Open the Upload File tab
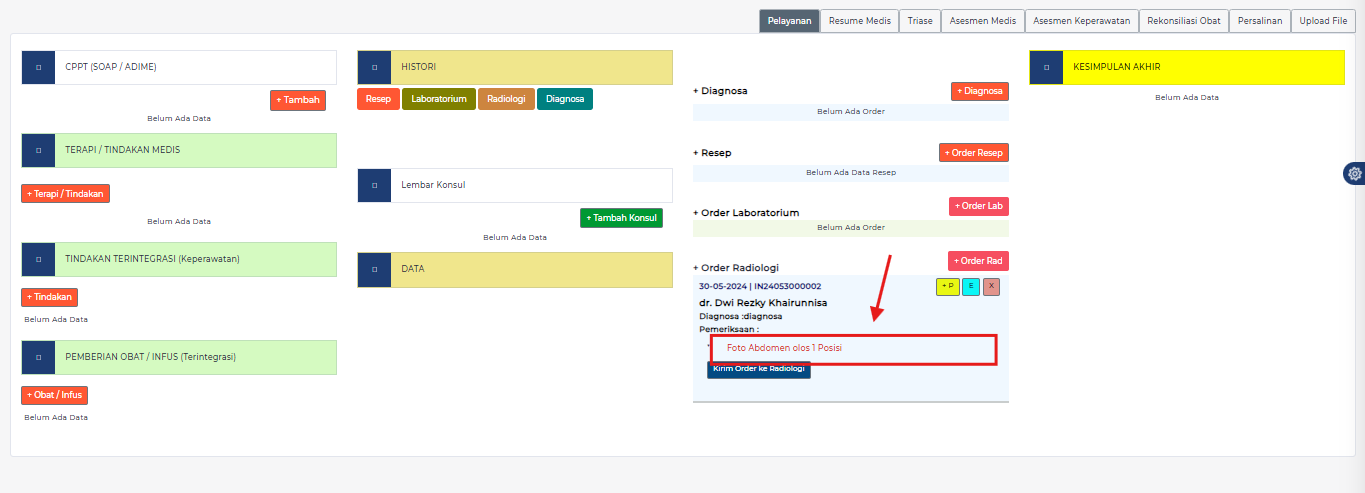This screenshot has width=1365, height=493. [1323, 21]
